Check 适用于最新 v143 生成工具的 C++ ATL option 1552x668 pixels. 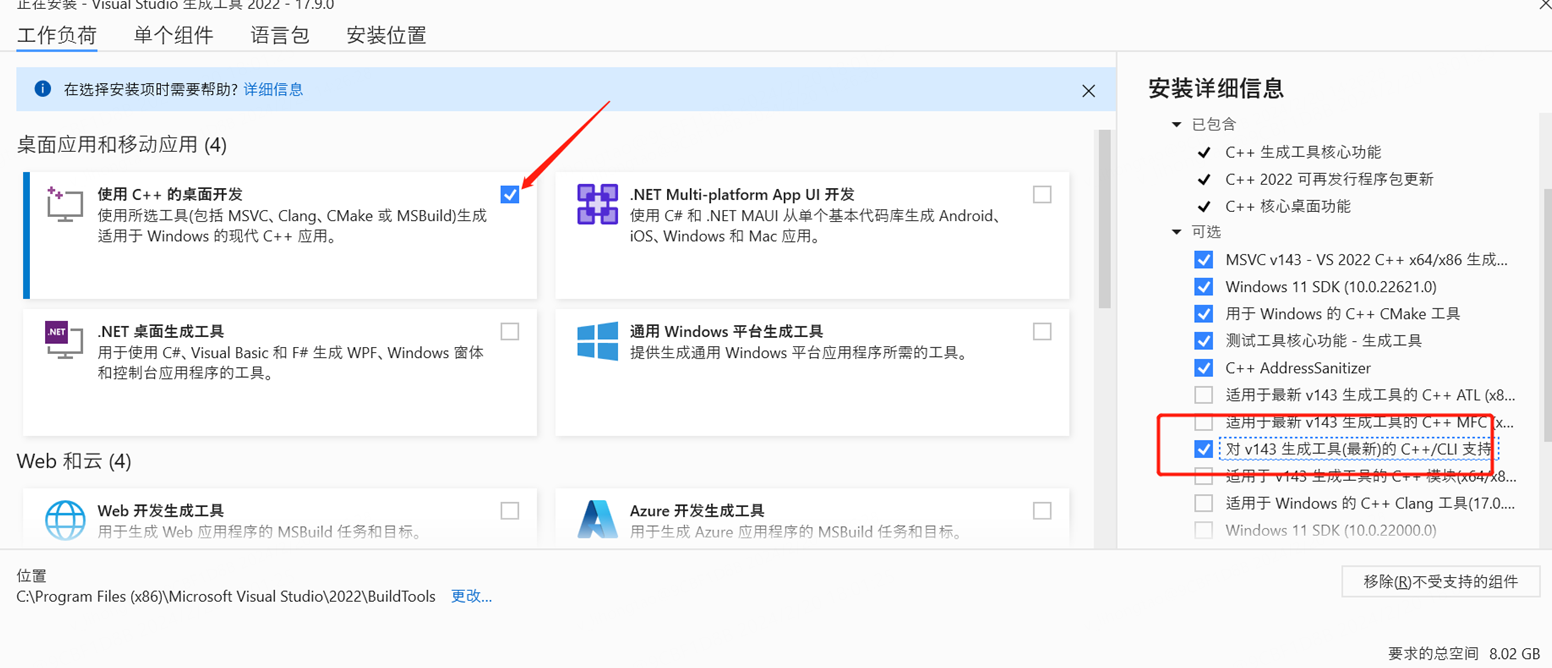tap(1204, 395)
